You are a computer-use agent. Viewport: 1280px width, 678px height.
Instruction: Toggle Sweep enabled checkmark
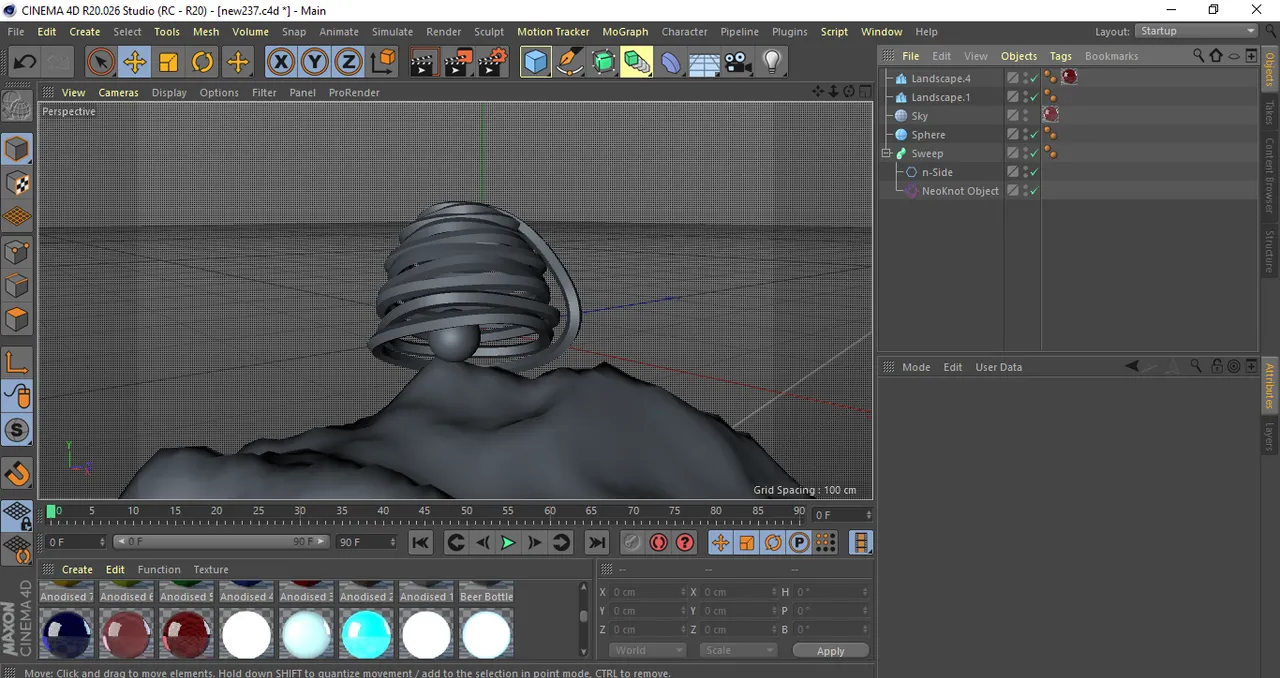pos(1034,154)
